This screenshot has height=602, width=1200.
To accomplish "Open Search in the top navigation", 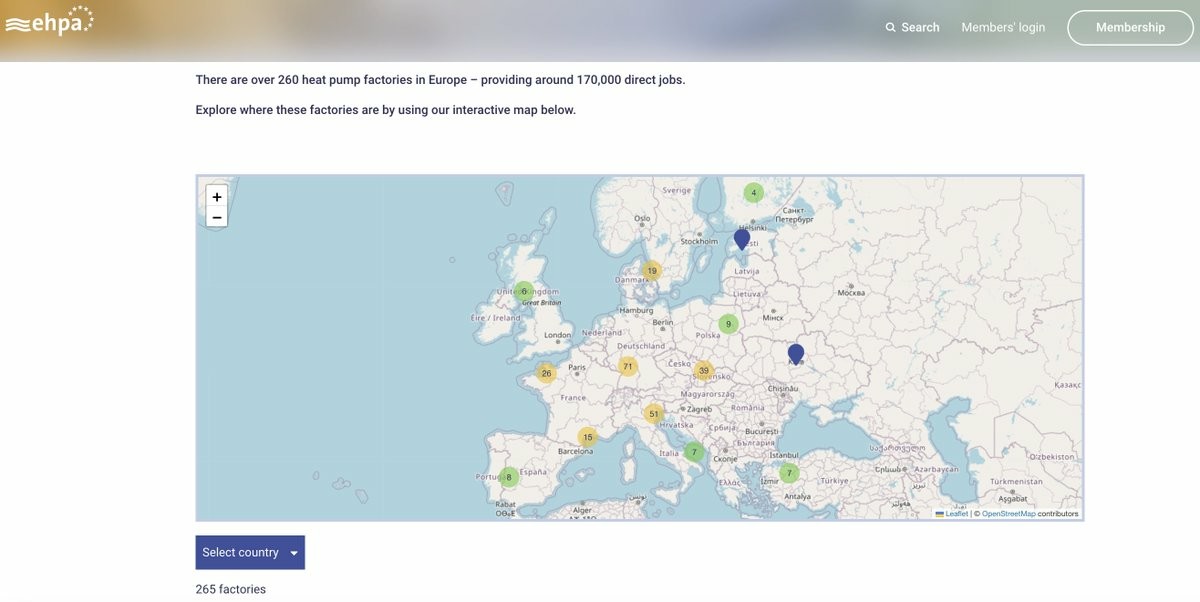I will click(x=912, y=28).
